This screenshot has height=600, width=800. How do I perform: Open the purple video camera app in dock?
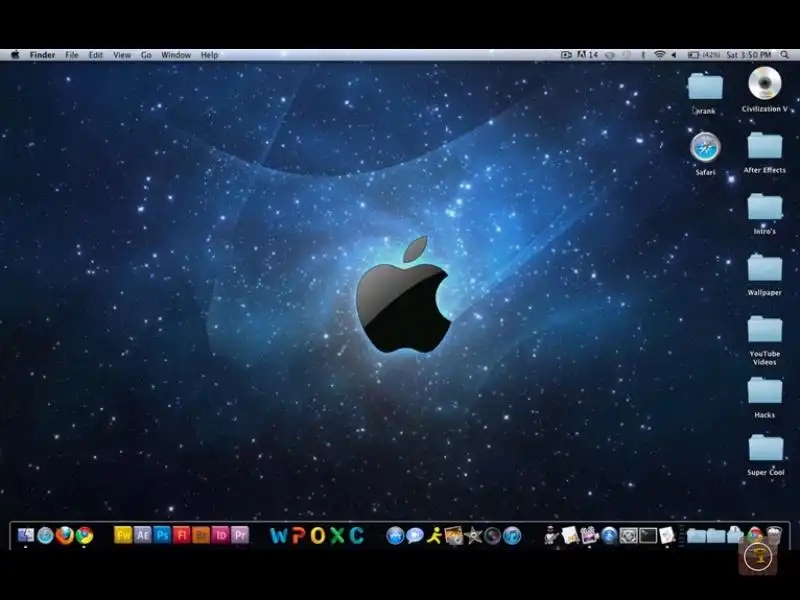589,535
